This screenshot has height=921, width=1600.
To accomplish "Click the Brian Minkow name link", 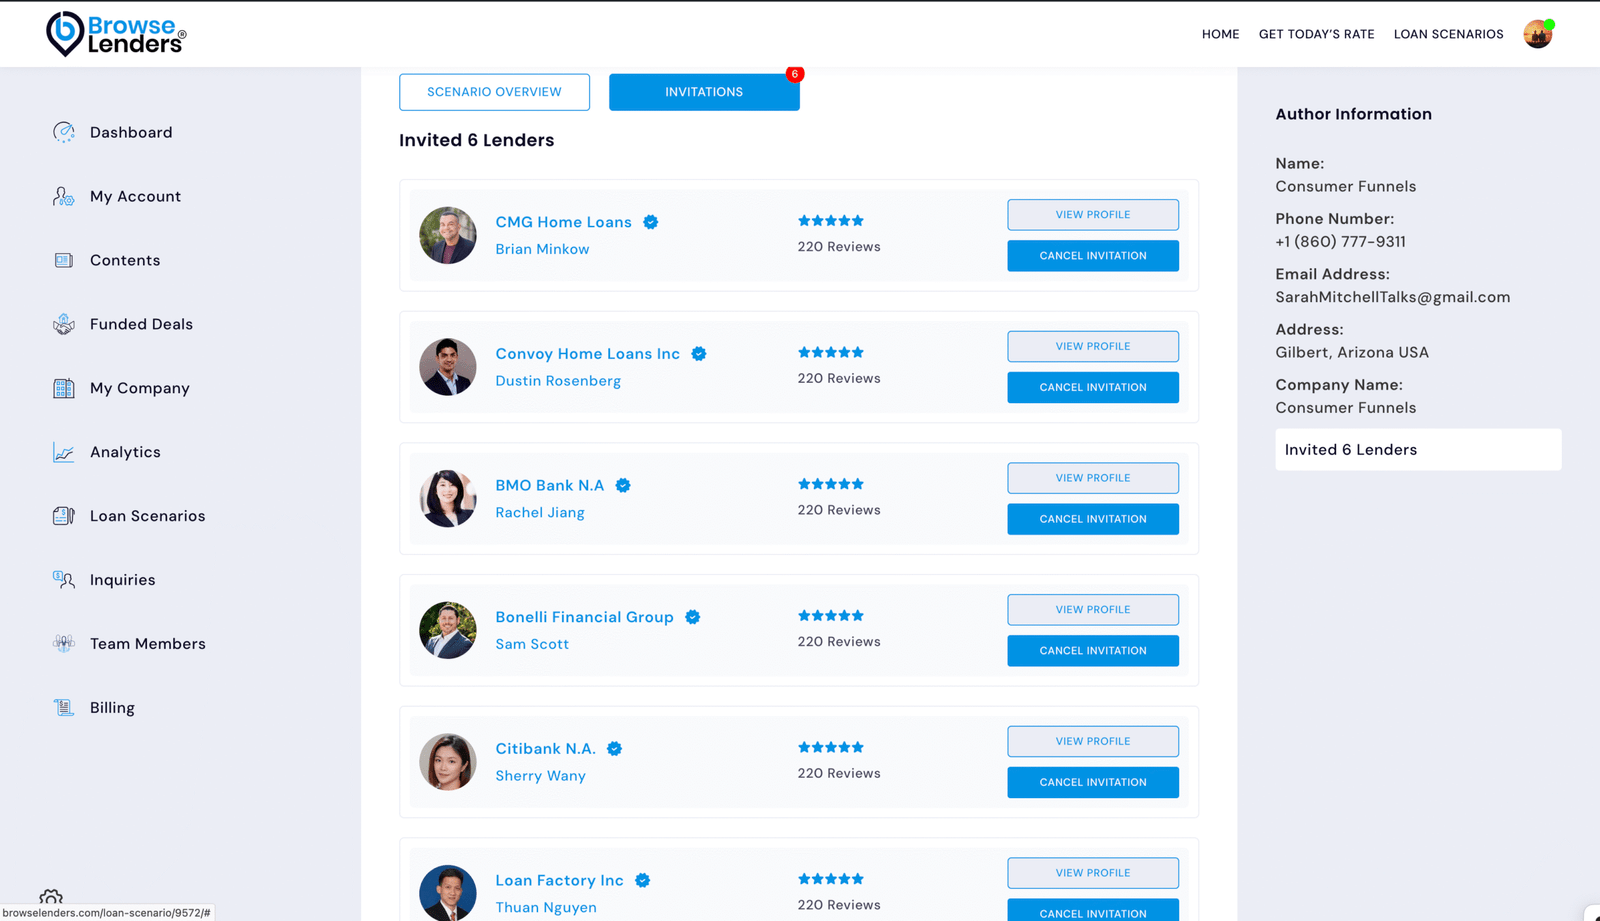I will 542,249.
